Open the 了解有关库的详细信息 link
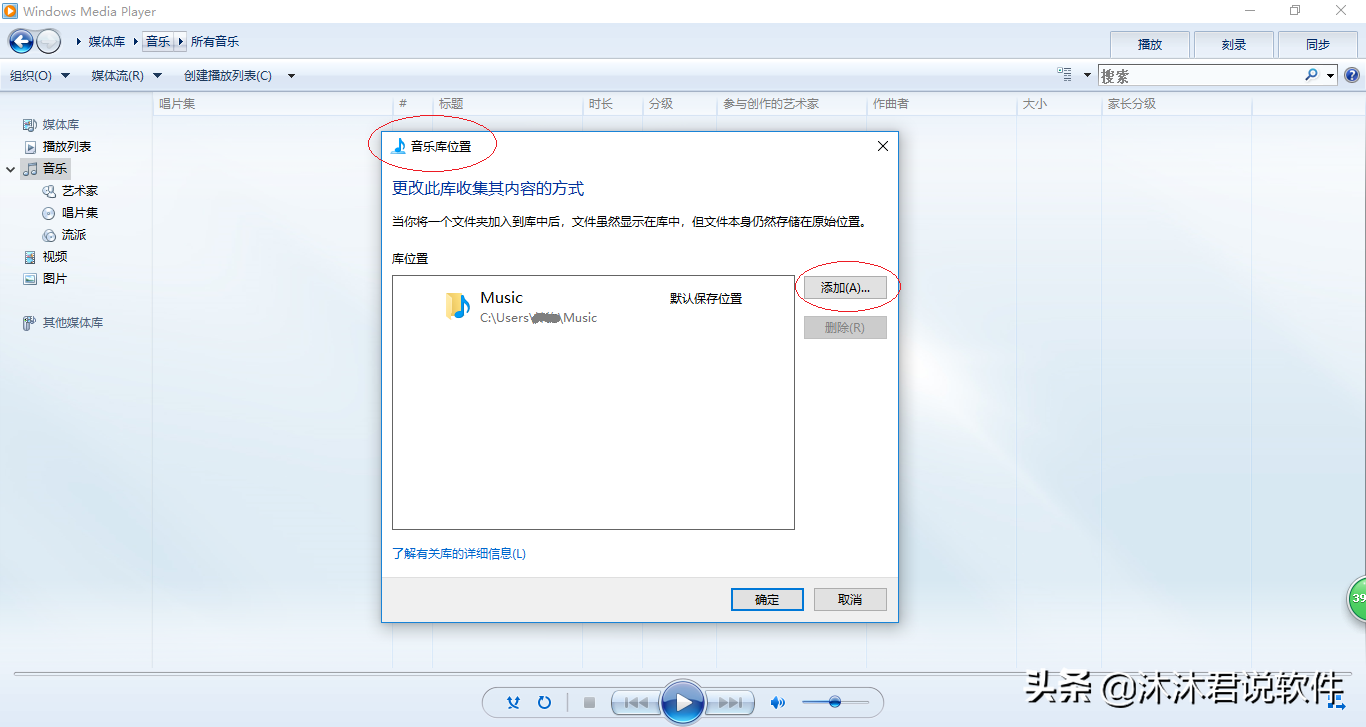The image size is (1366, 727). click(x=460, y=553)
